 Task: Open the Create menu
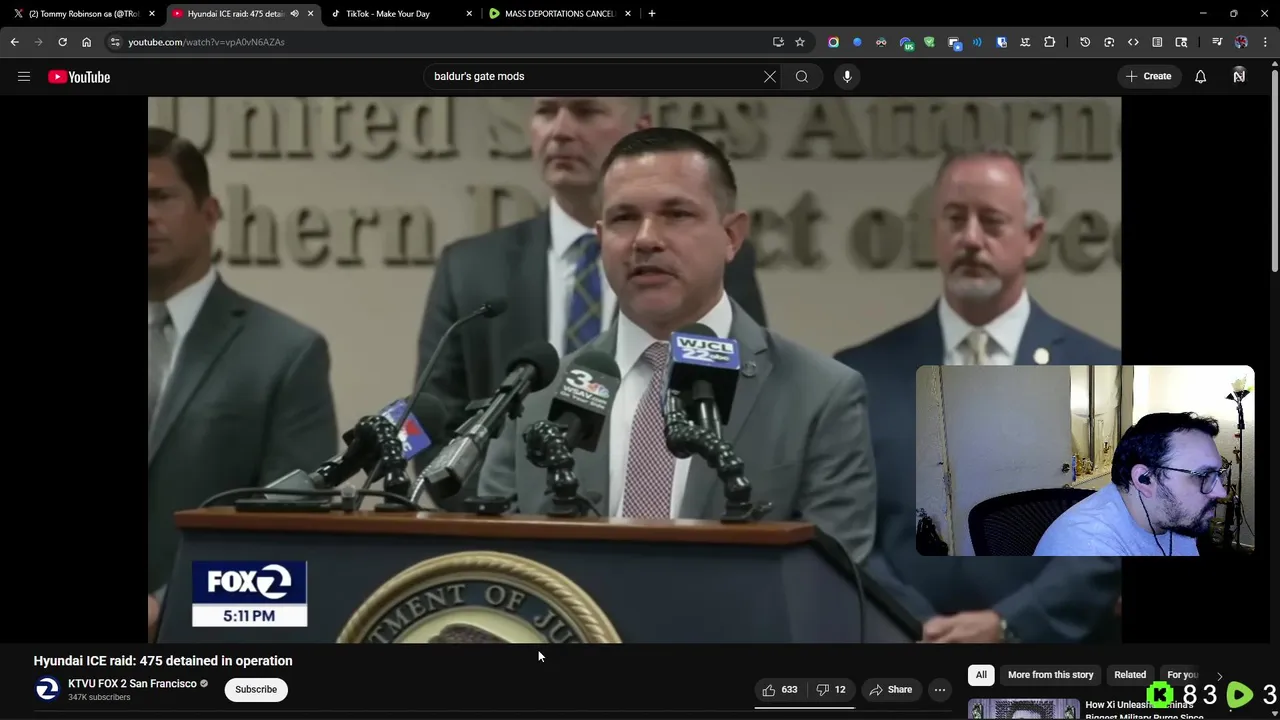pos(1148,76)
